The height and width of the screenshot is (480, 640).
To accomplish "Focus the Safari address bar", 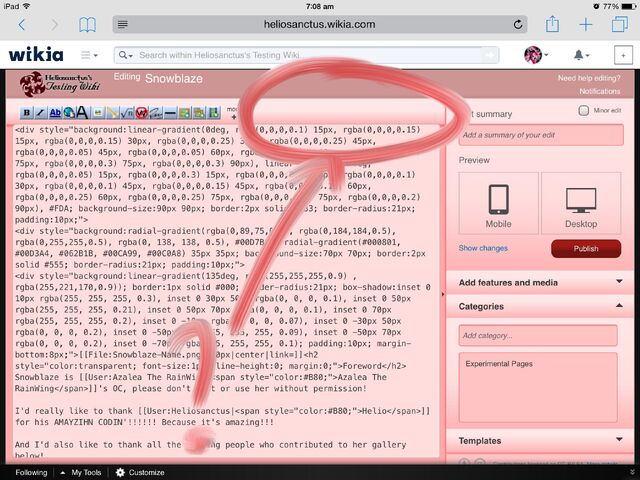I will (x=320, y=24).
